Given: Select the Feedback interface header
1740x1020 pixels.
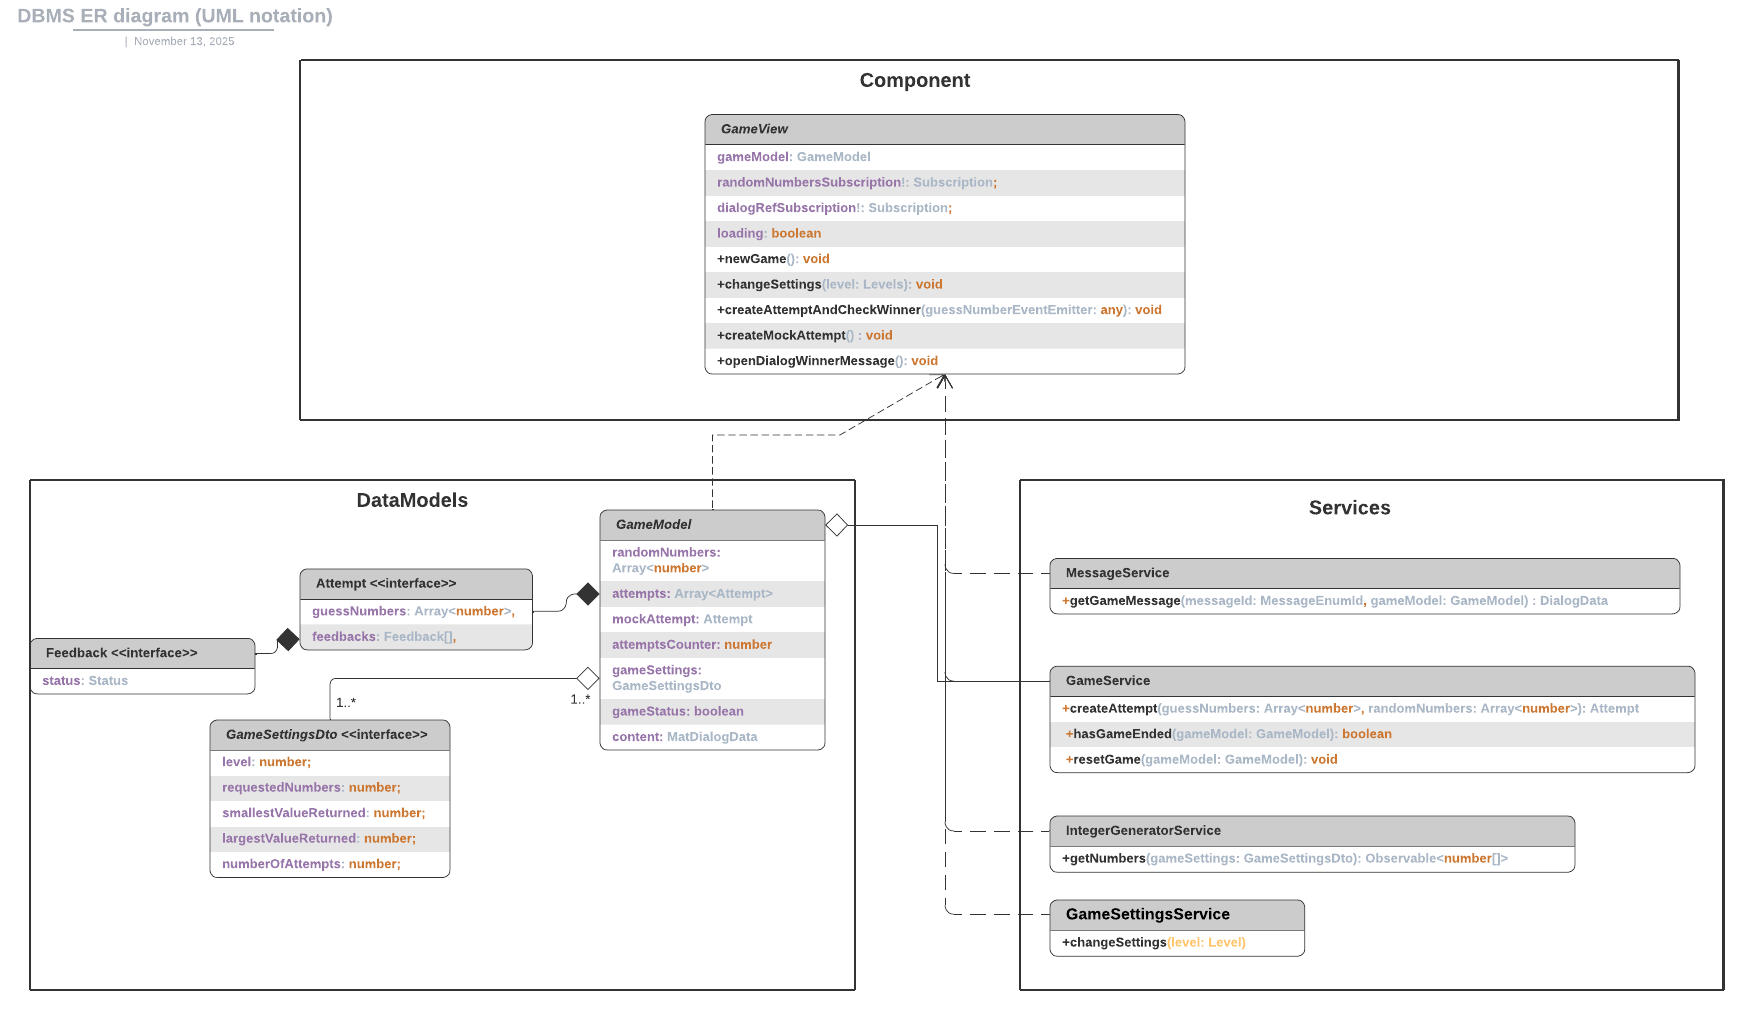Looking at the screenshot, I should 142,653.
